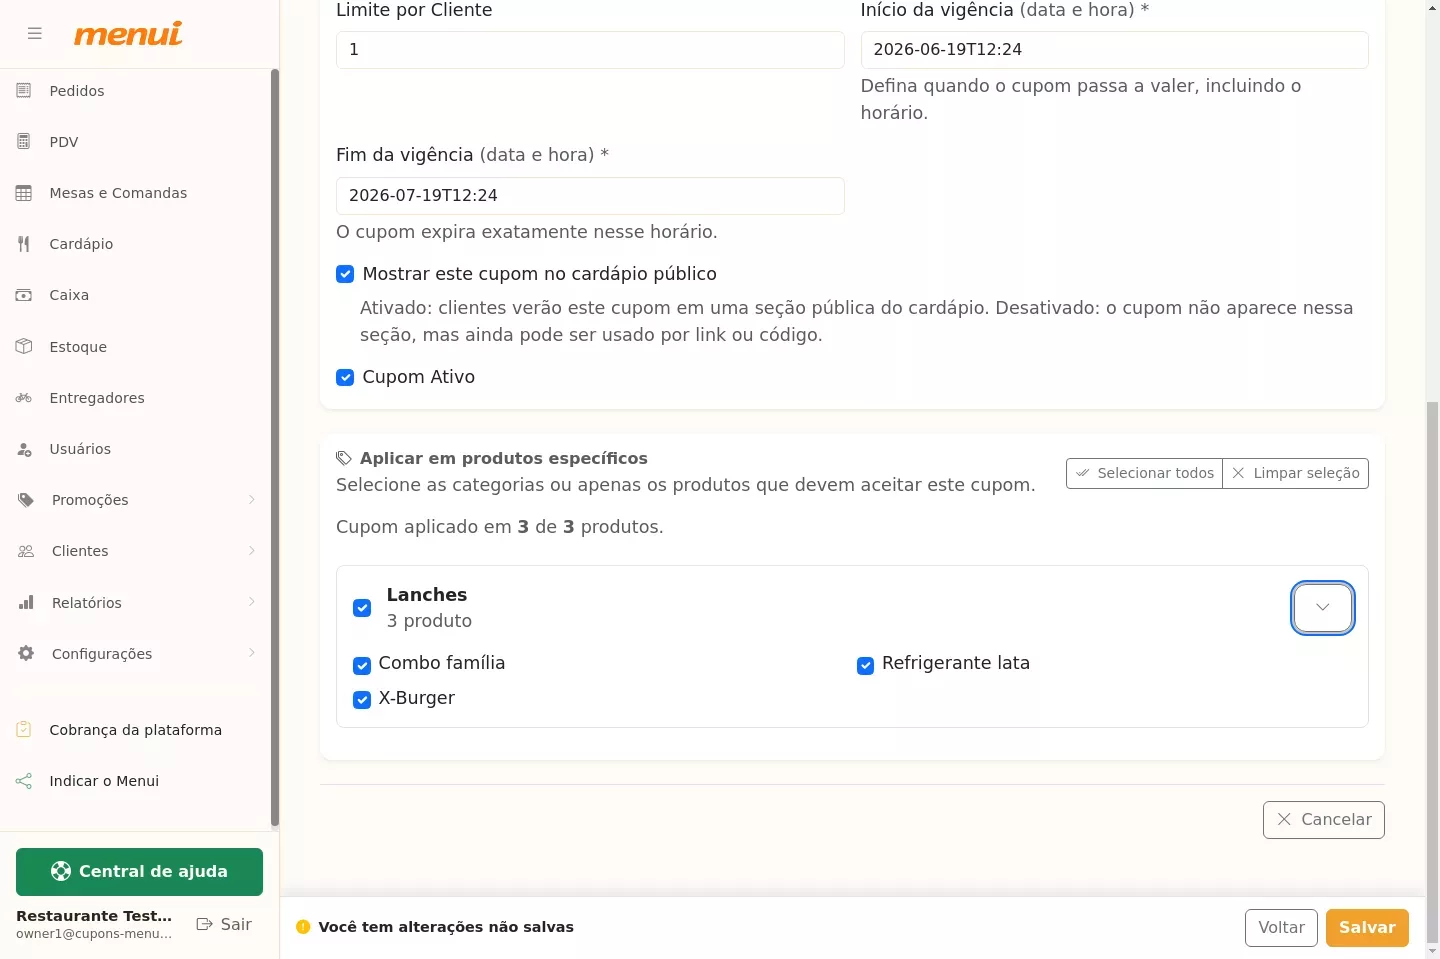This screenshot has height=959, width=1440.
Task: Click the Pedidos sidebar icon
Action: [24, 91]
